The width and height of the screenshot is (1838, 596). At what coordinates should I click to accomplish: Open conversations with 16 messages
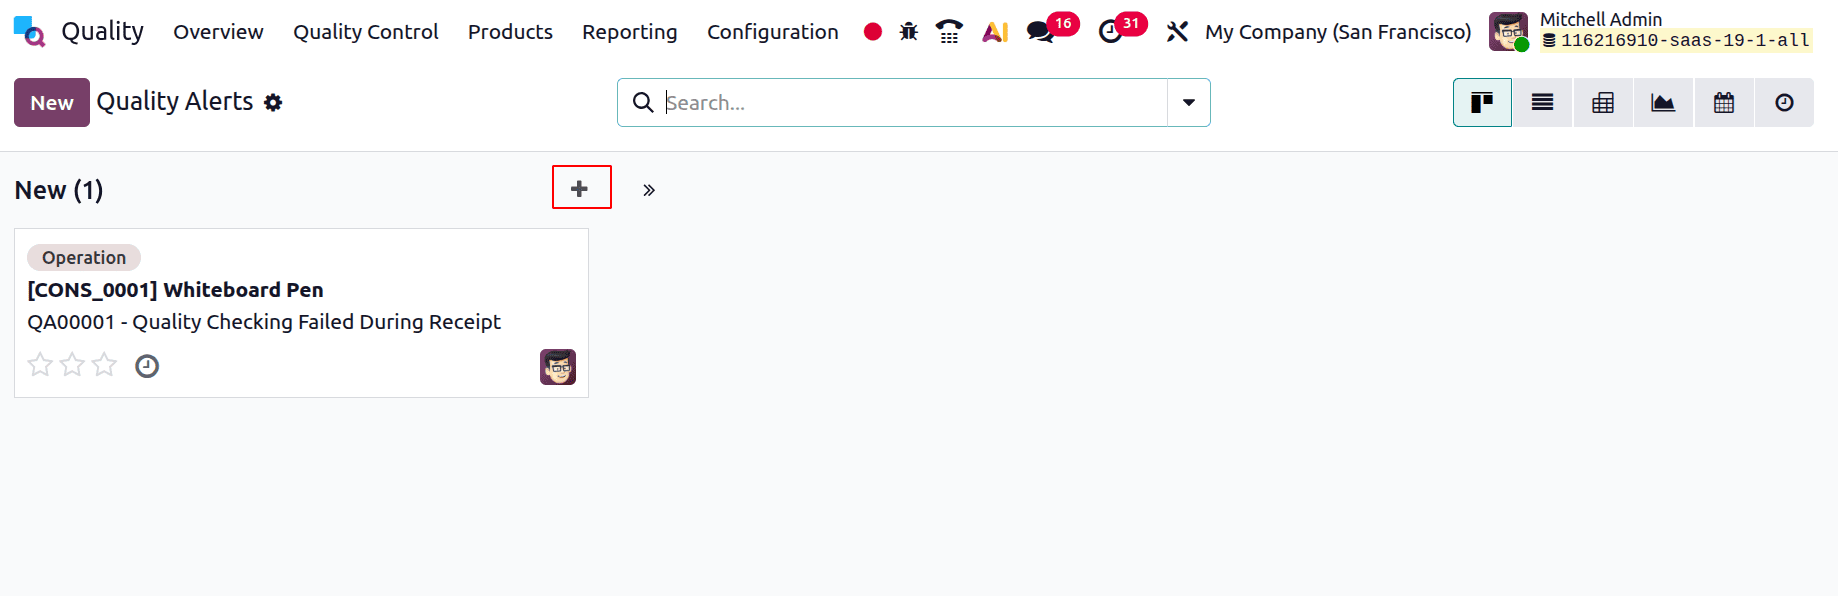1051,29
